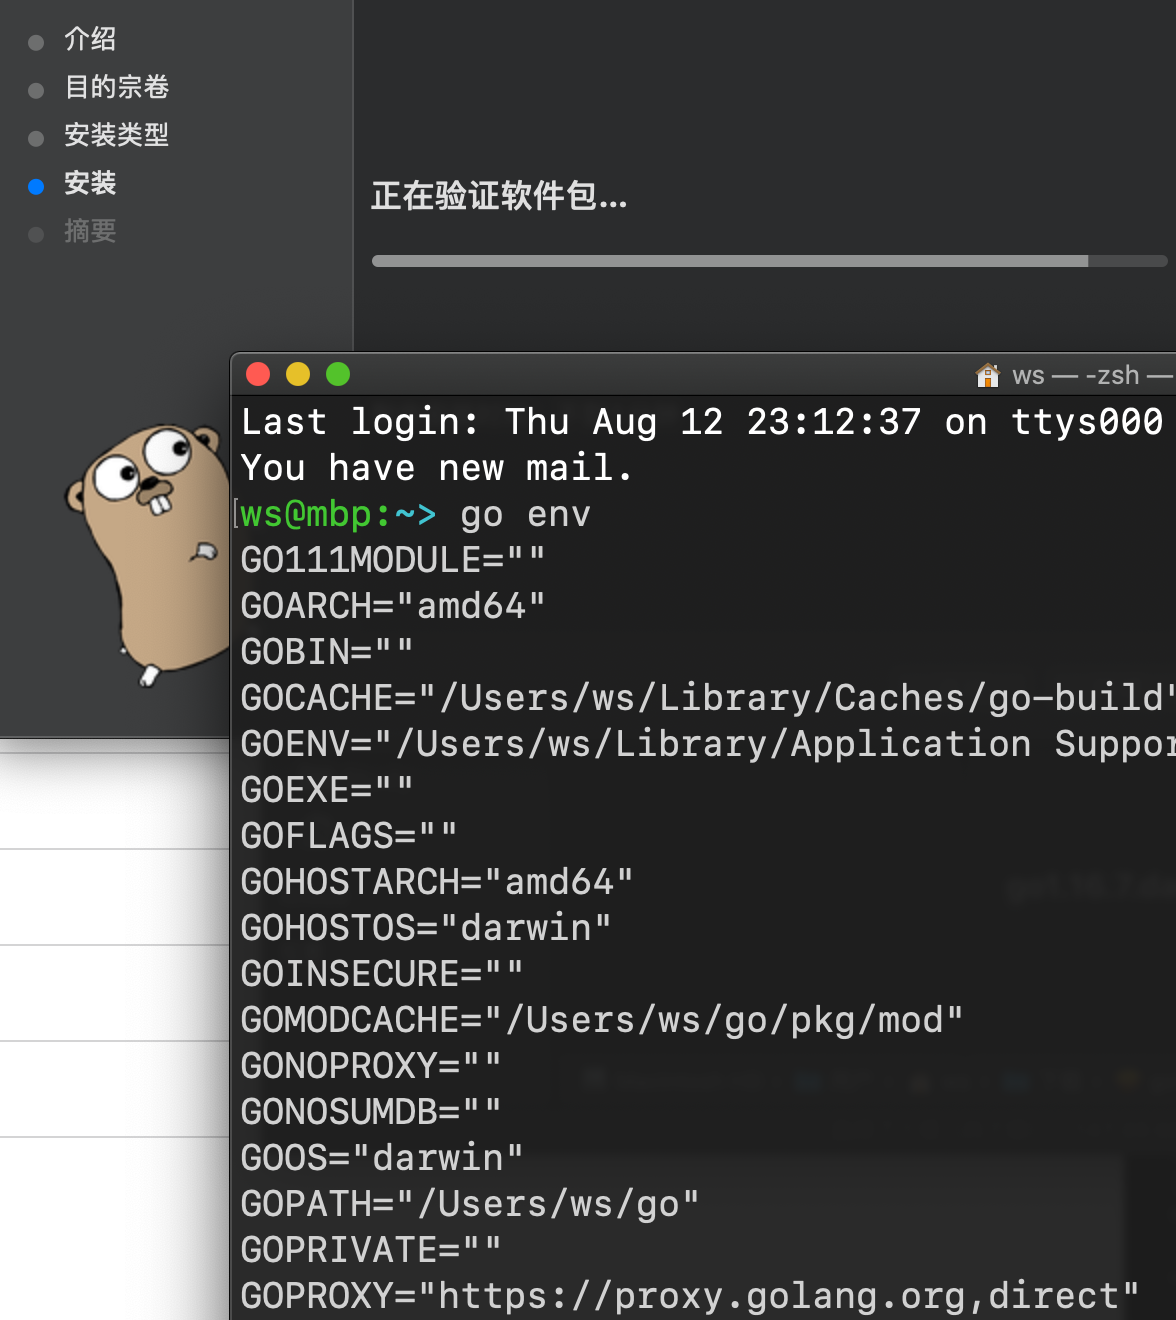Click the GOCACHE path line
Screen dimensions: 1176x1320
[708, 698]
